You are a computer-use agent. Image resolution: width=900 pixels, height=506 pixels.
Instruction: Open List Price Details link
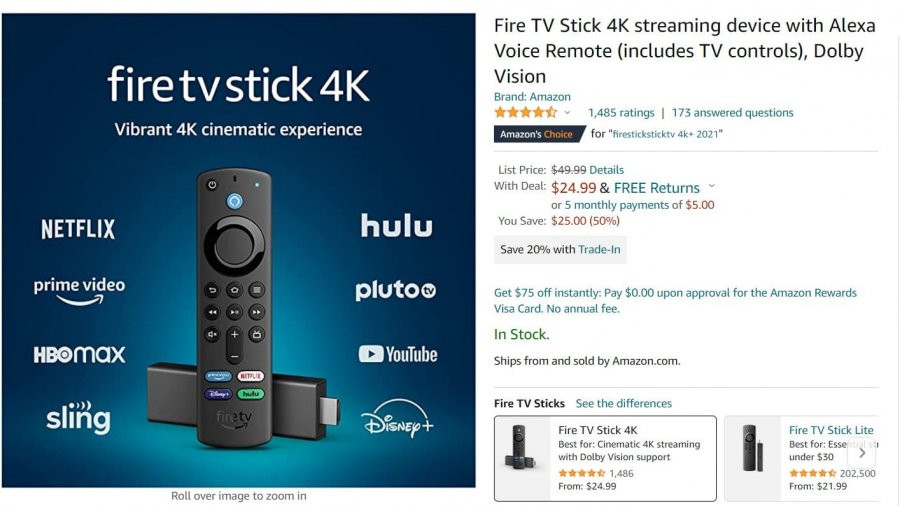point(606,170)
